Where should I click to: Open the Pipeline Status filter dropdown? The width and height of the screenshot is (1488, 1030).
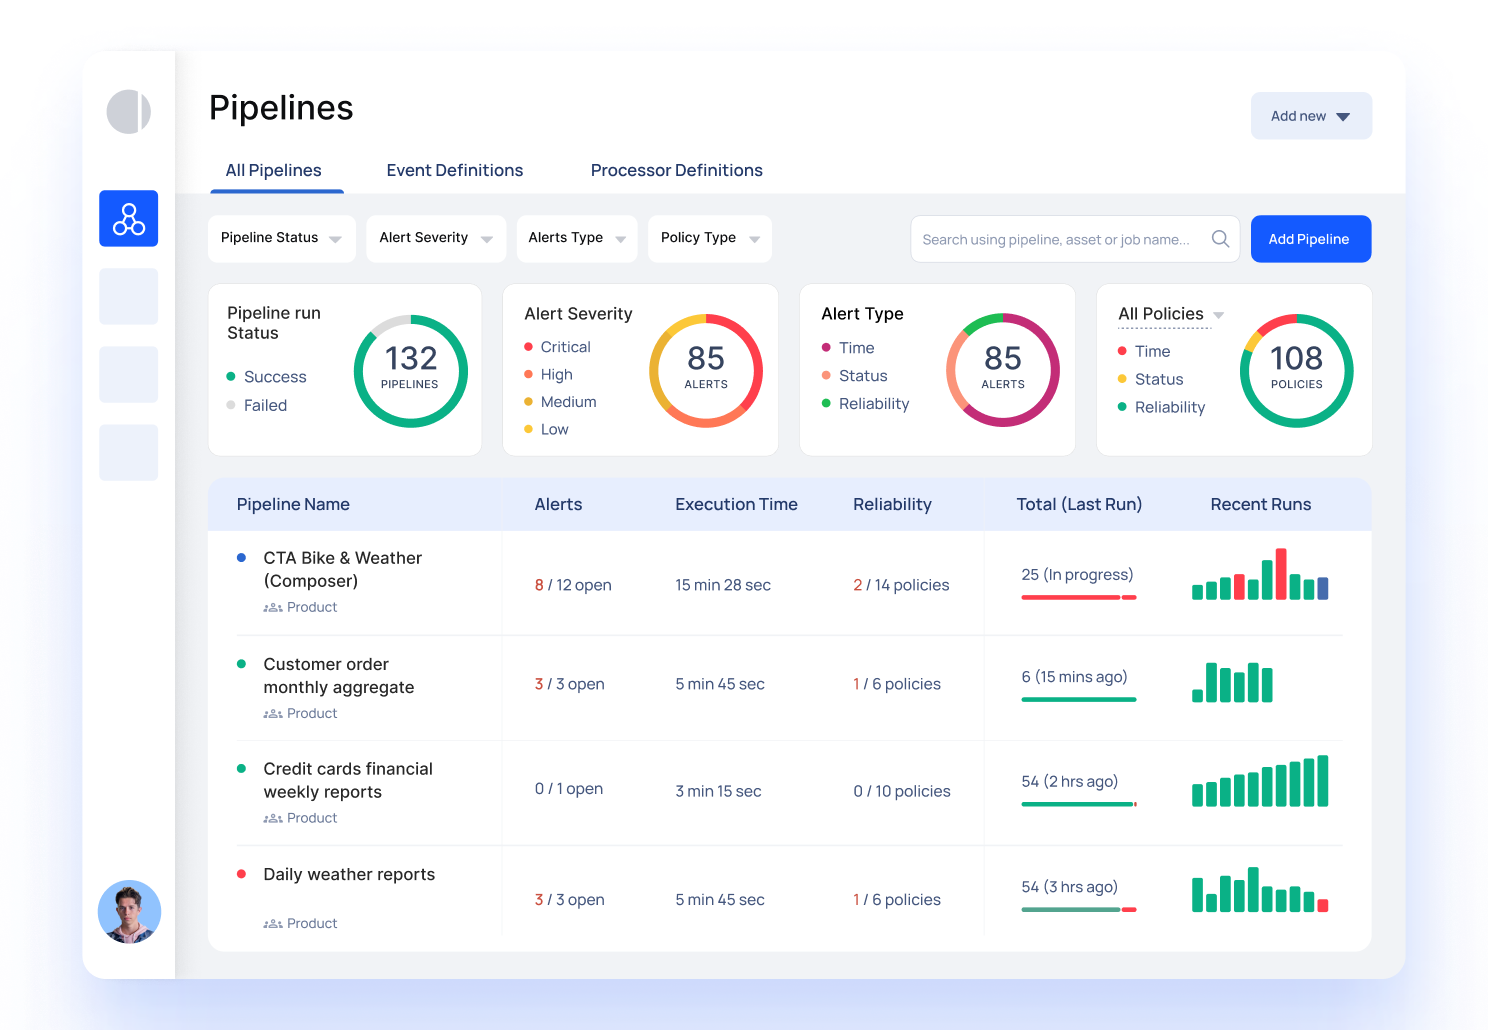point(281,238)
